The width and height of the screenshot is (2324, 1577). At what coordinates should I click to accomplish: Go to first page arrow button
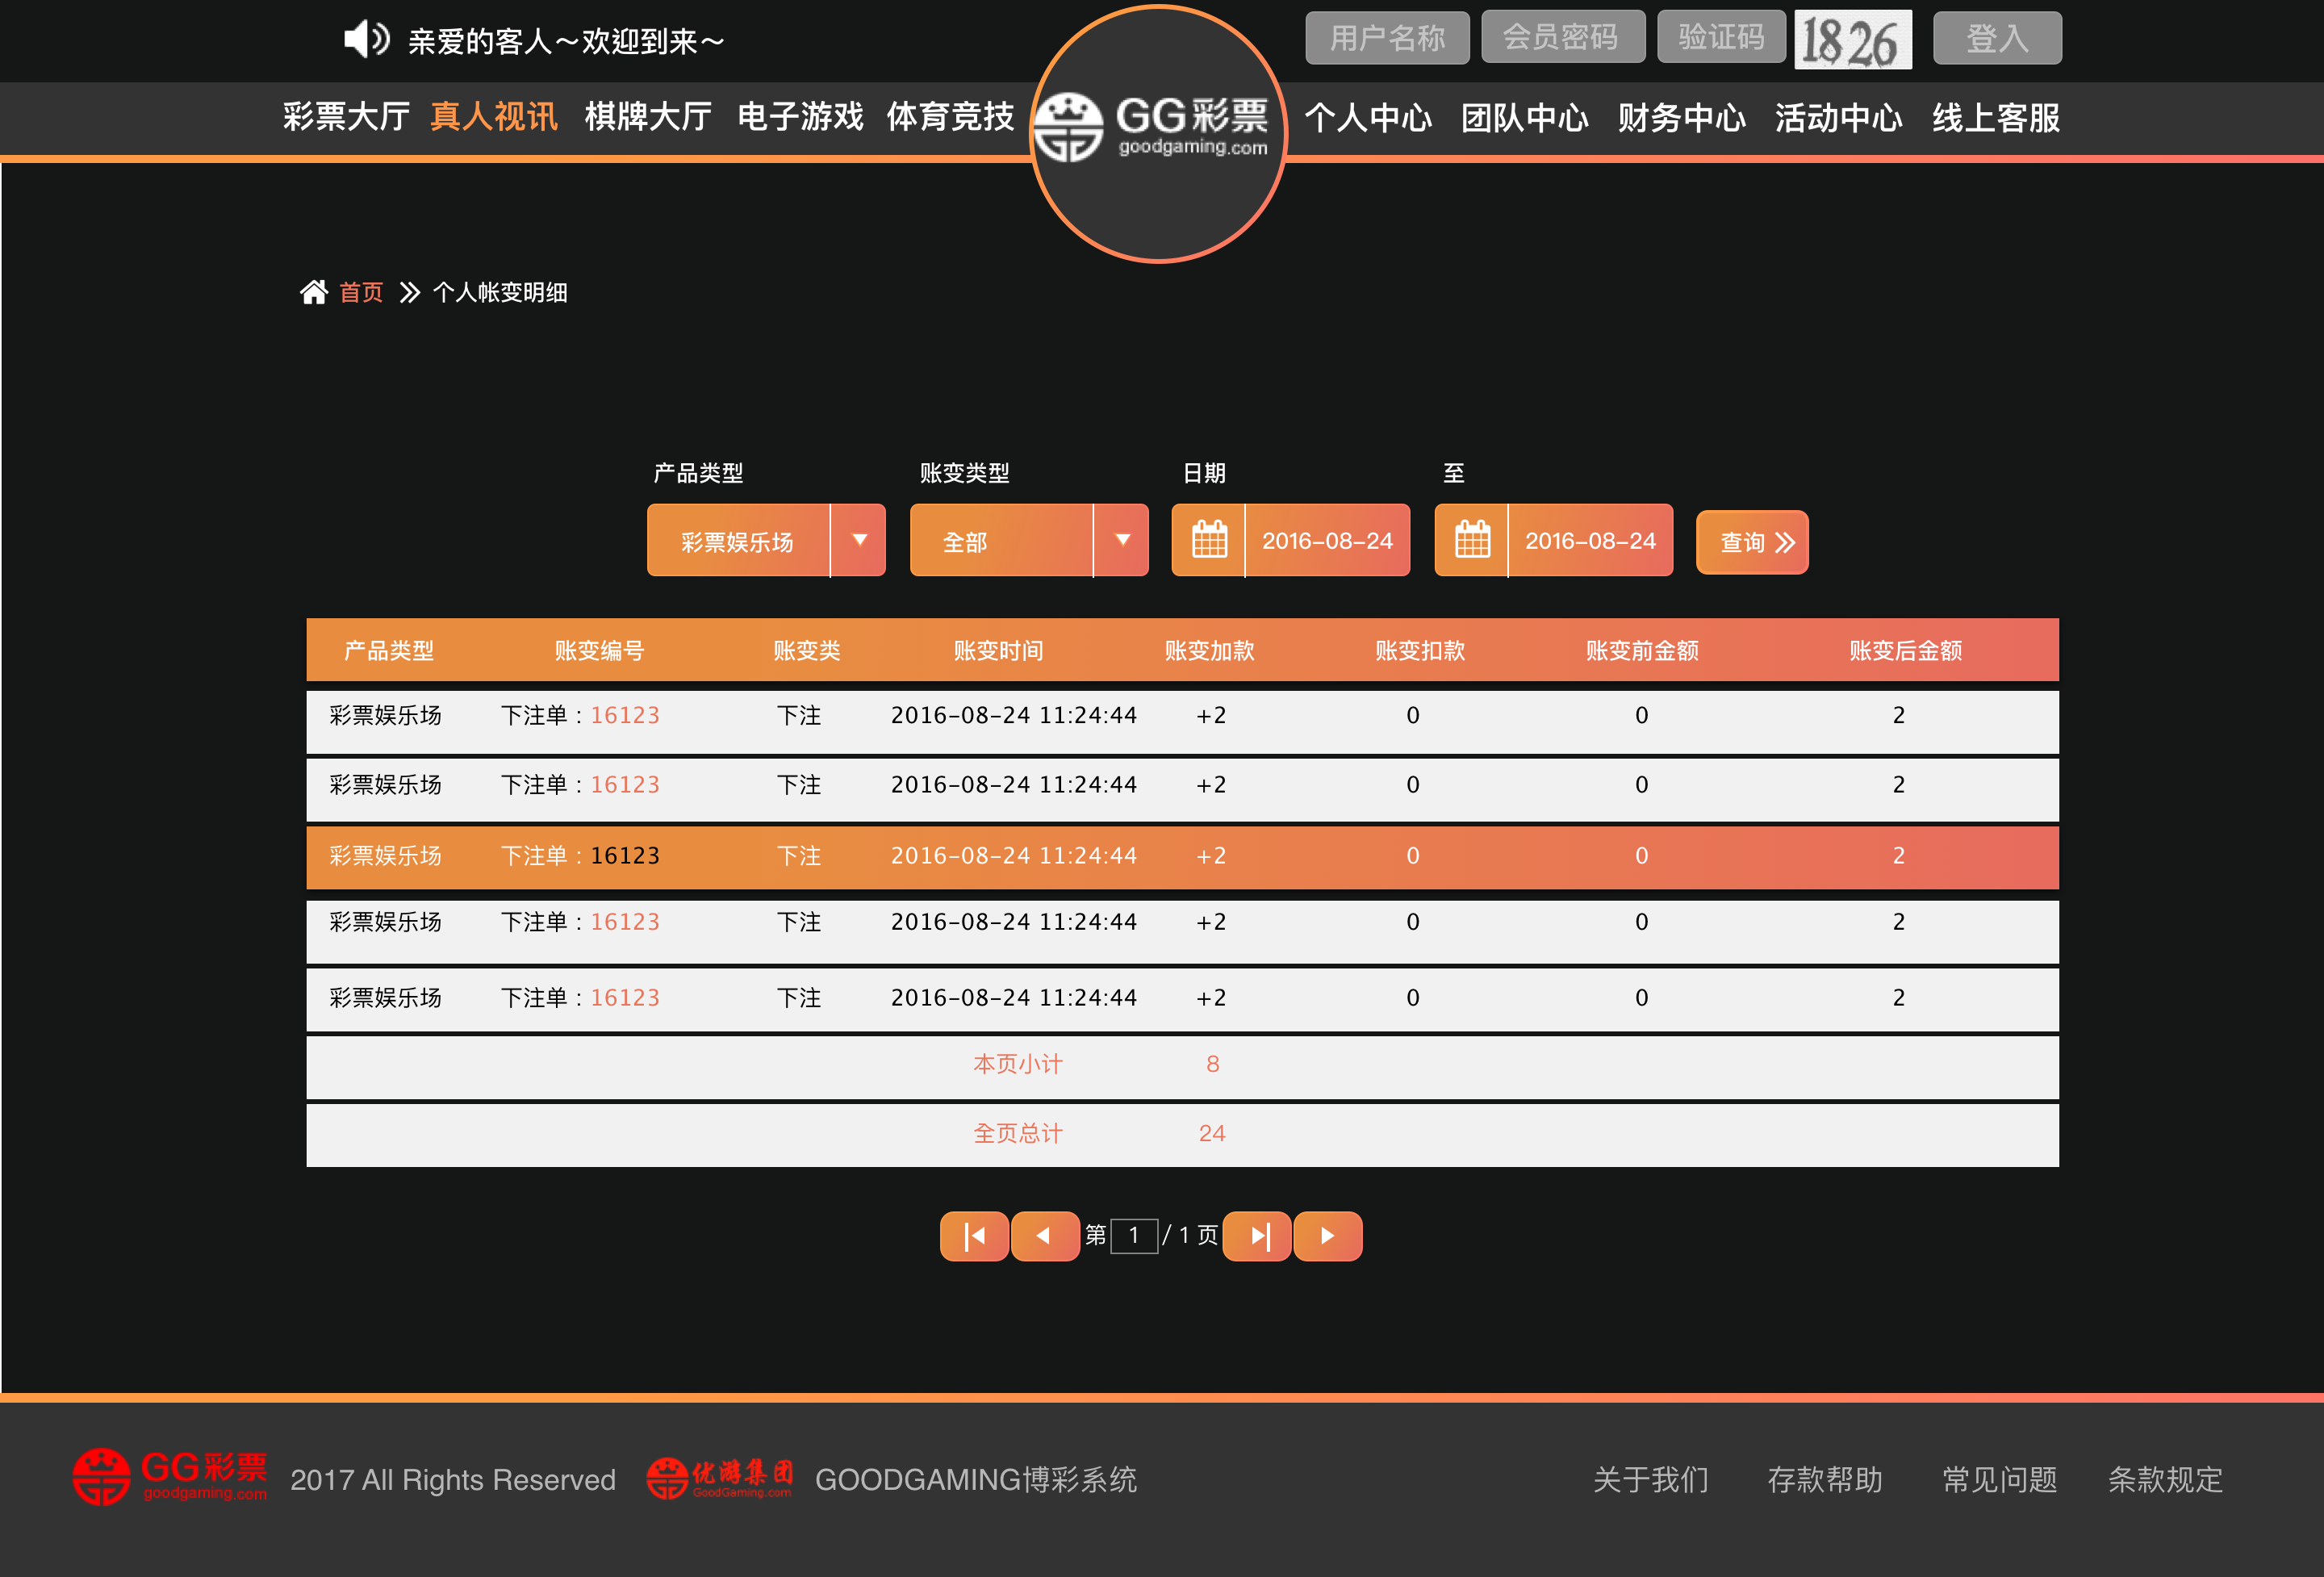tap(974, 1236)
